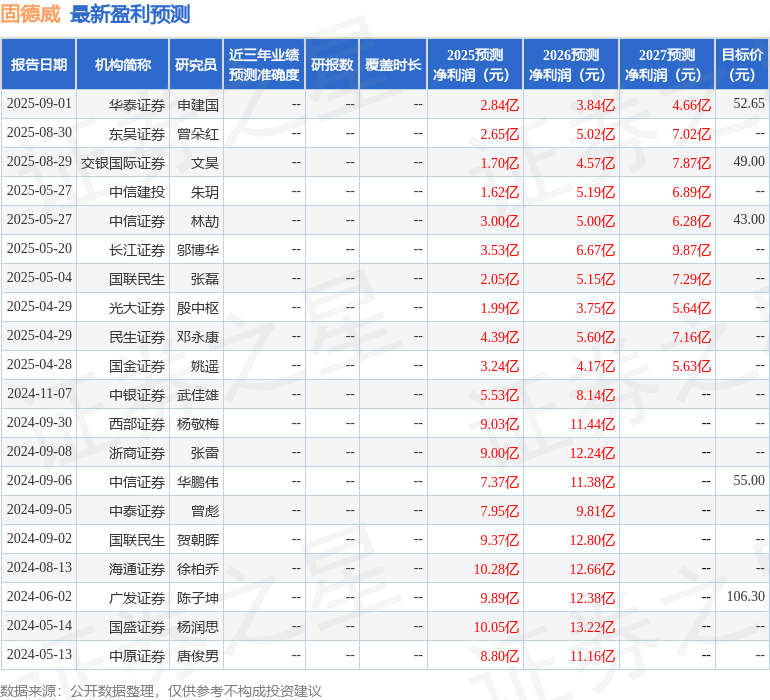Viewport: 770px width, 700px height.
Task: Click target price 49.00
Action: pos(749,162)
